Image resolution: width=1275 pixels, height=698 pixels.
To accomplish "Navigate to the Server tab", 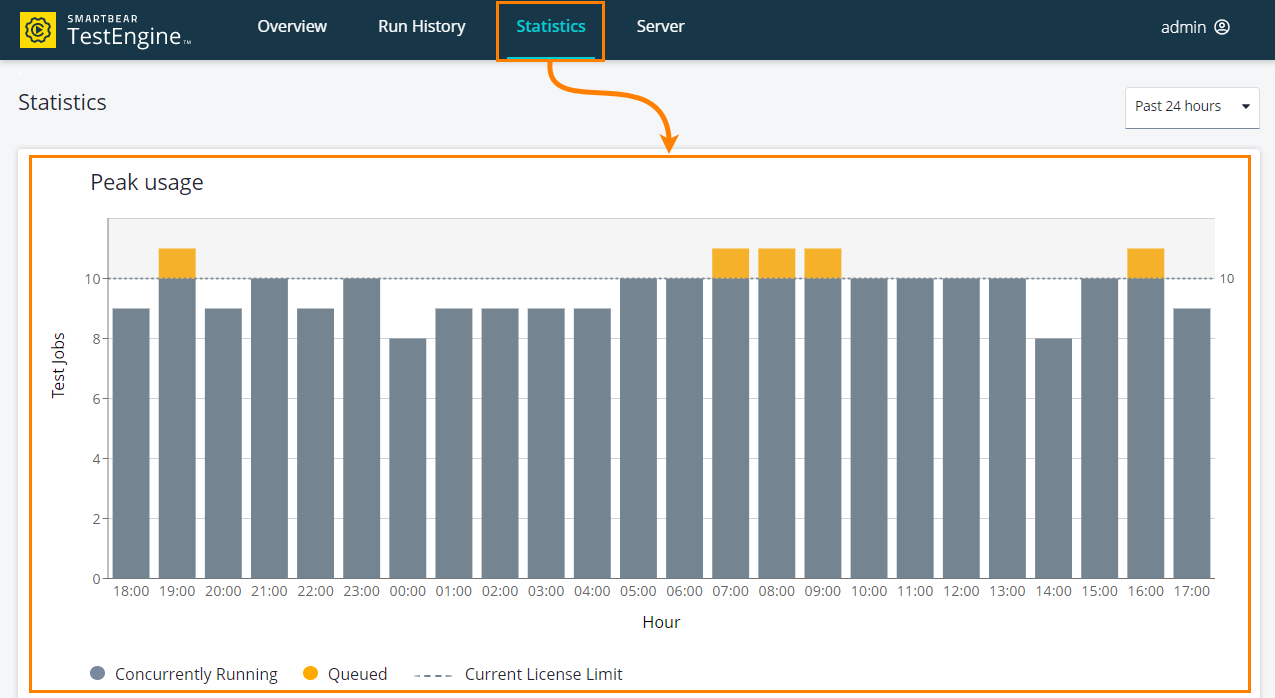I will [x=660, y=27].
